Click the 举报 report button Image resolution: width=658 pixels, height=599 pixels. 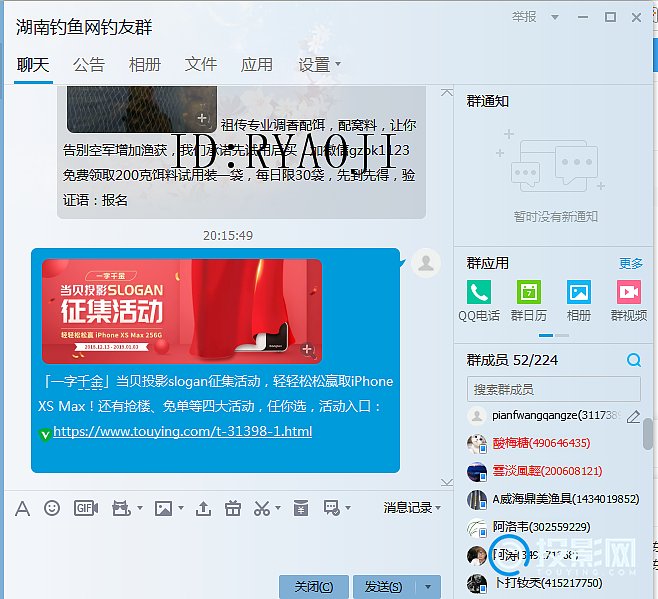click(x=524, y=17)
